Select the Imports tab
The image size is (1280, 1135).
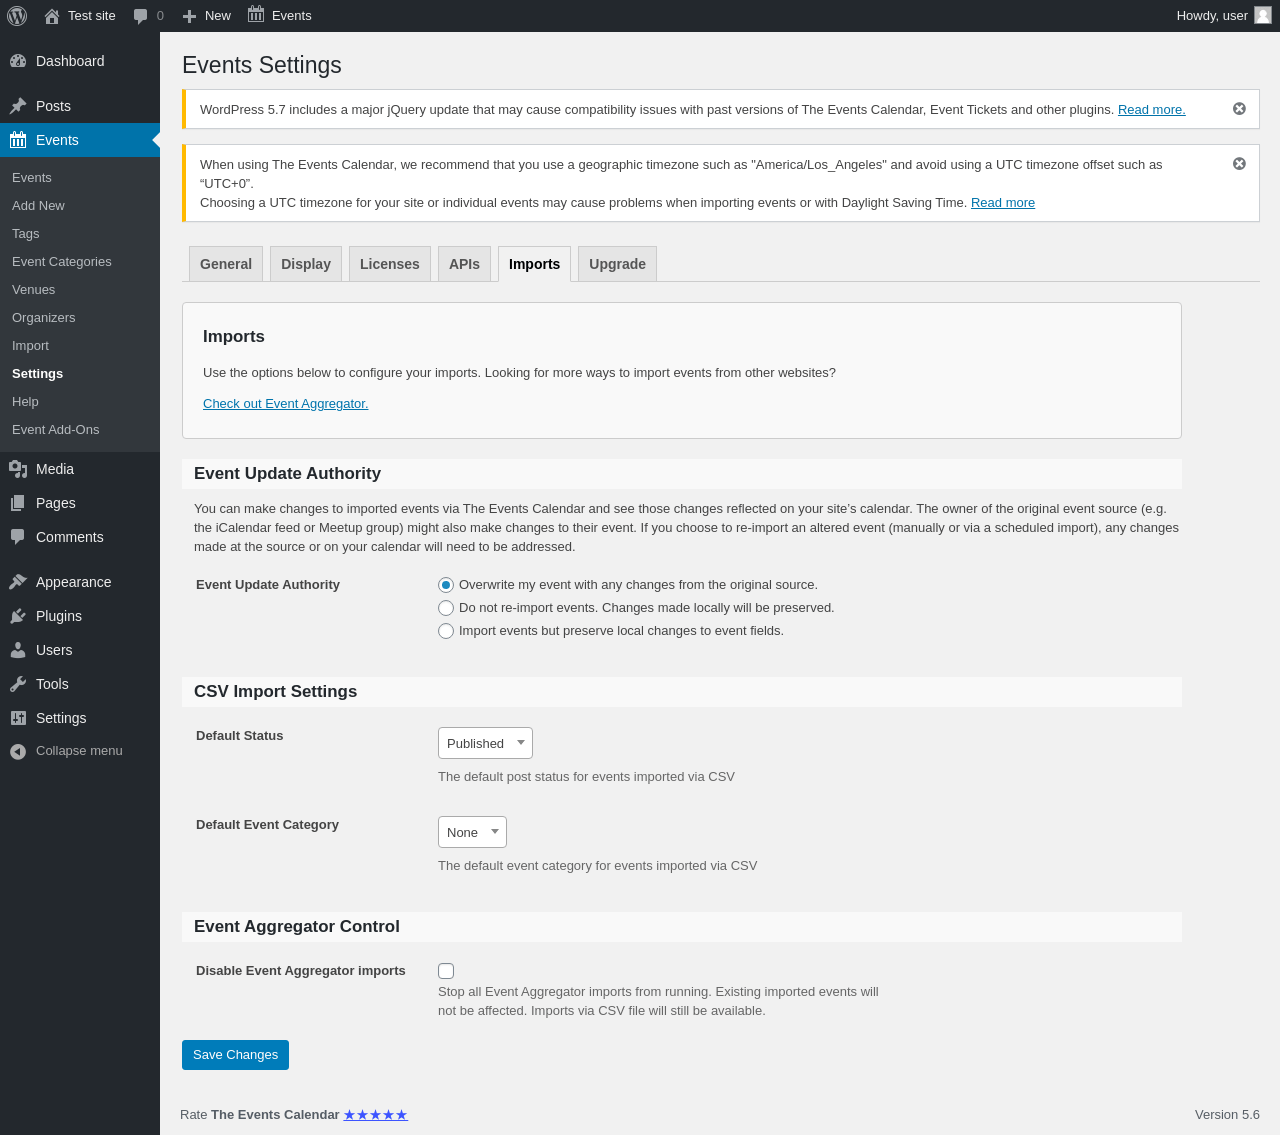pyautogui.click(x=534, y=264)
